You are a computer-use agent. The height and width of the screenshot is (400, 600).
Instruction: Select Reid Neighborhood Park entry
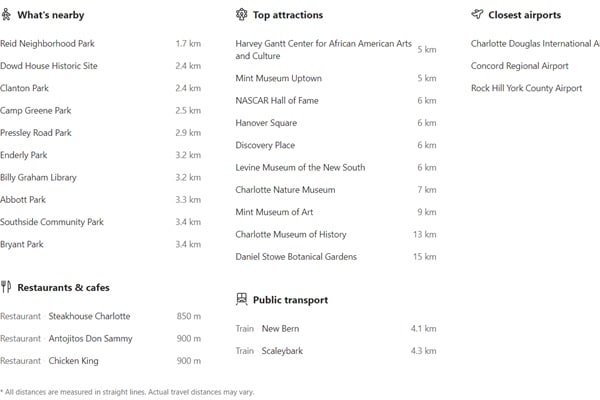[47, 44]
